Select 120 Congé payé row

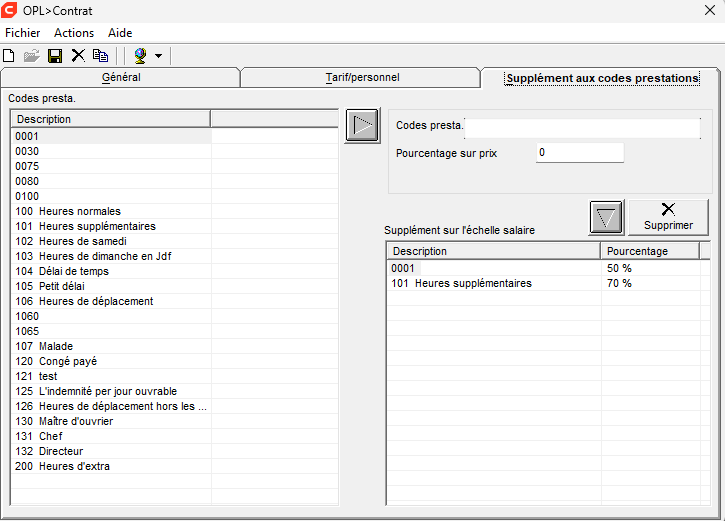tap(175, 361)
